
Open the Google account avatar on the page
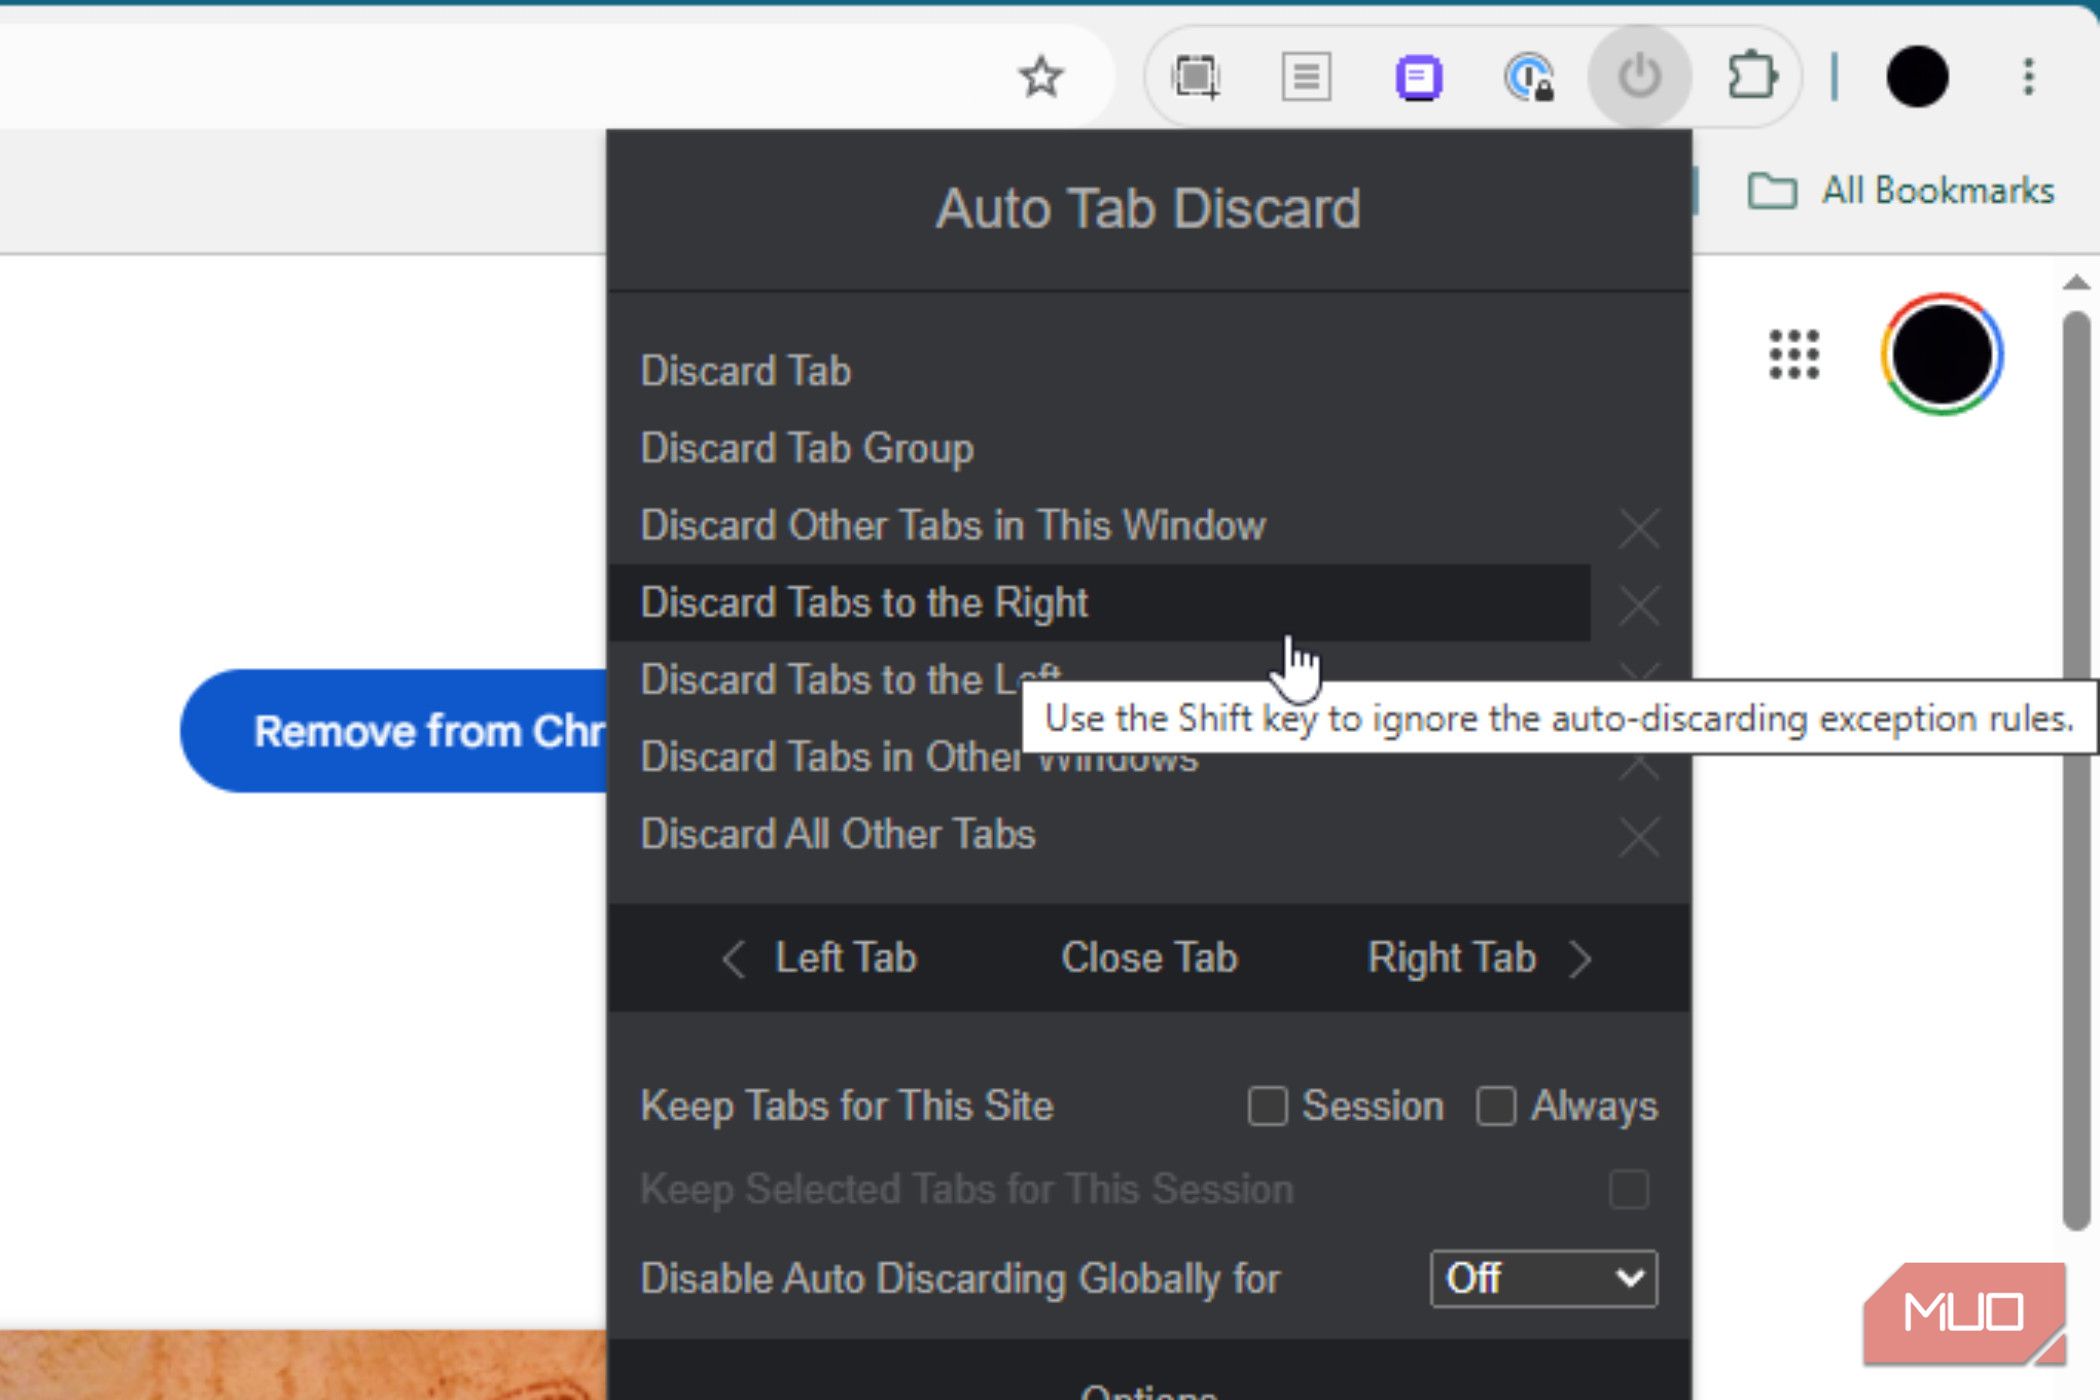coord(1941,354)
